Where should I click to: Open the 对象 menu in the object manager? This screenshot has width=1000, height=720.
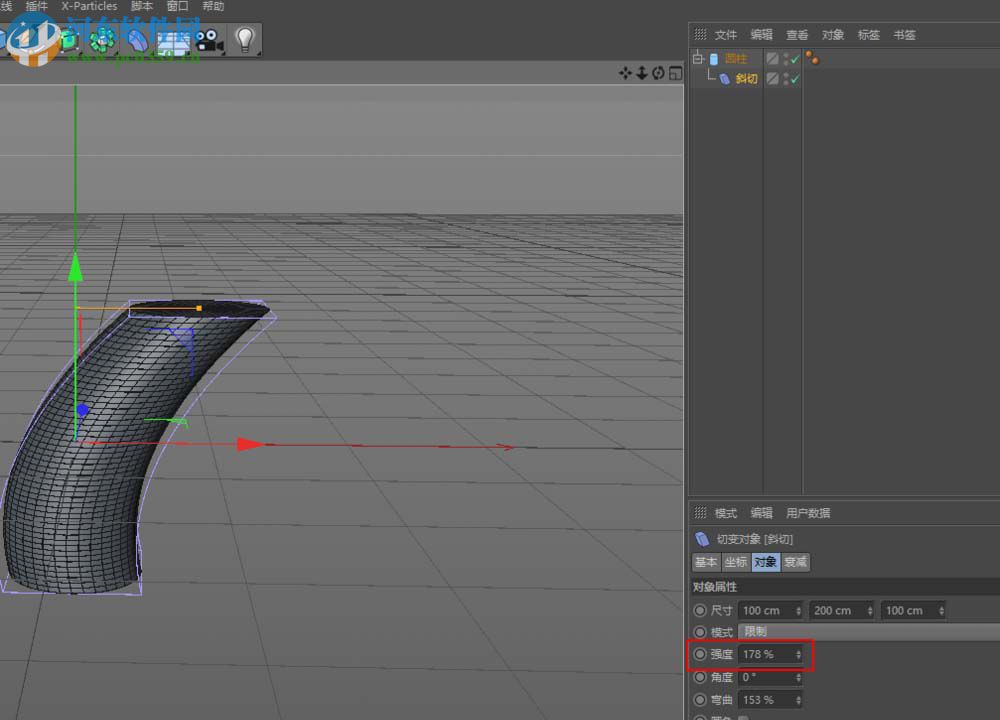click(833, 34)
